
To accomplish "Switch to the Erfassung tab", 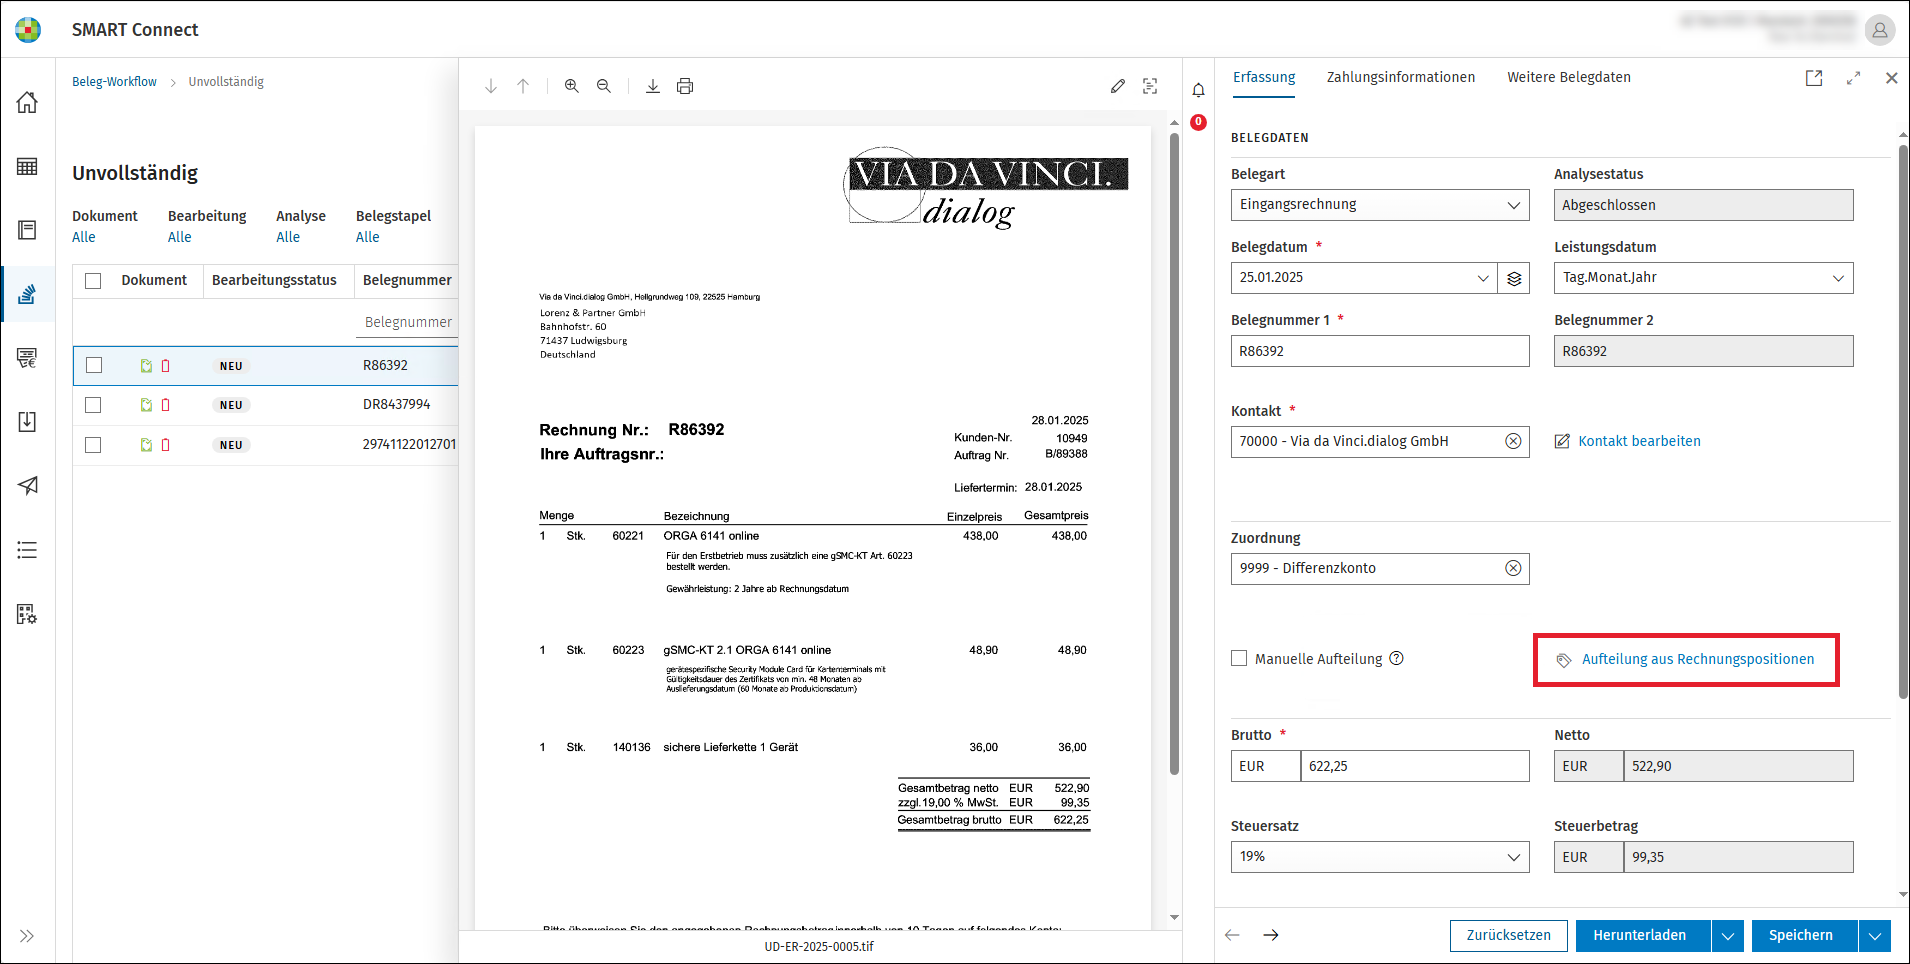I will 1264,77.
